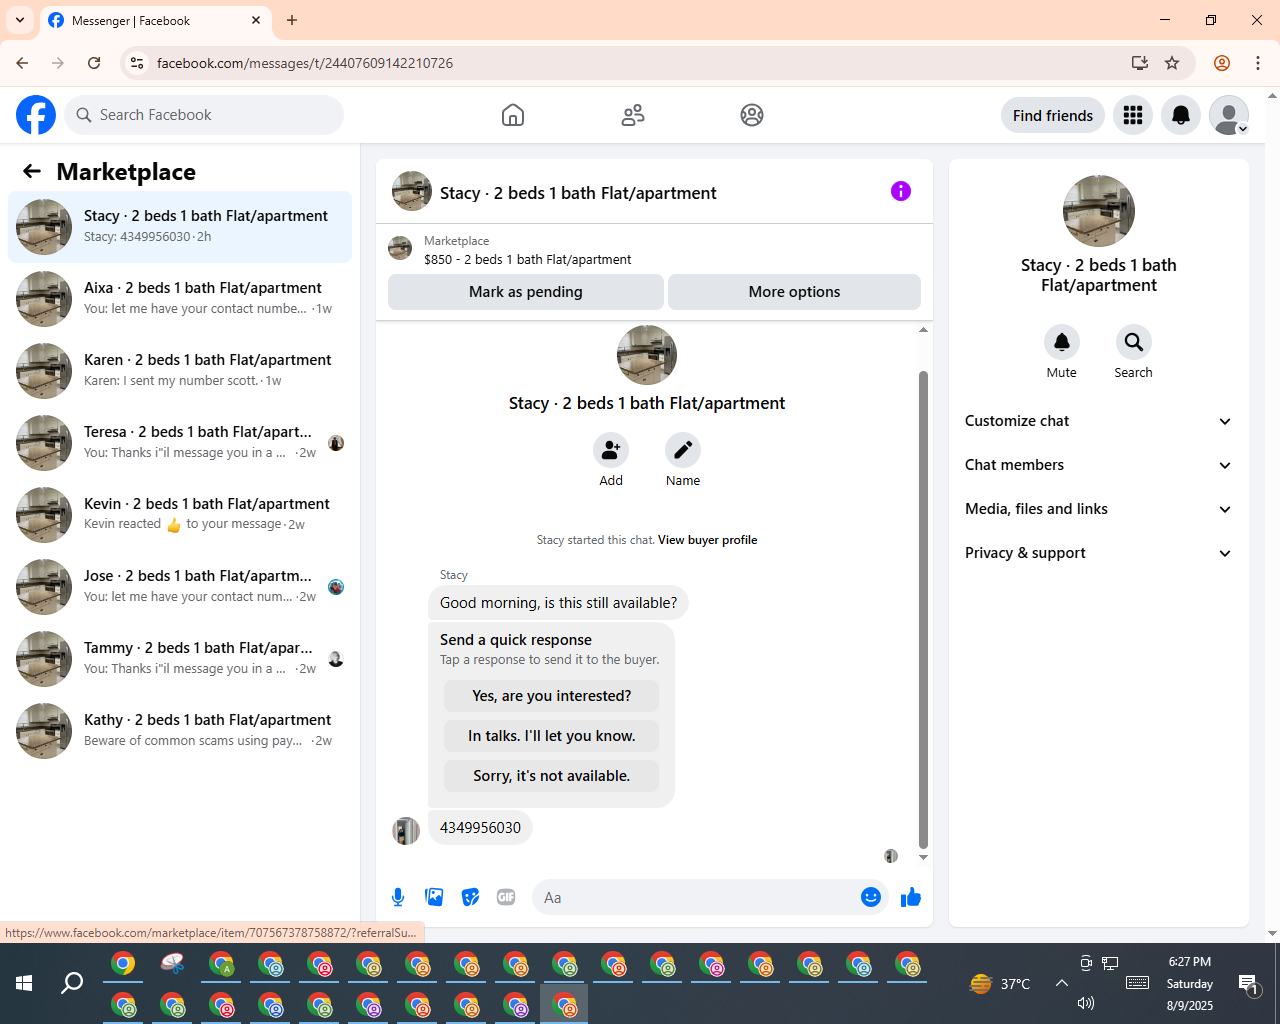The height and width of the screenshot is (1024, 1280).
Task: Select the Messenger | Facebook browser tab
Action: click(x=155, y=21)
